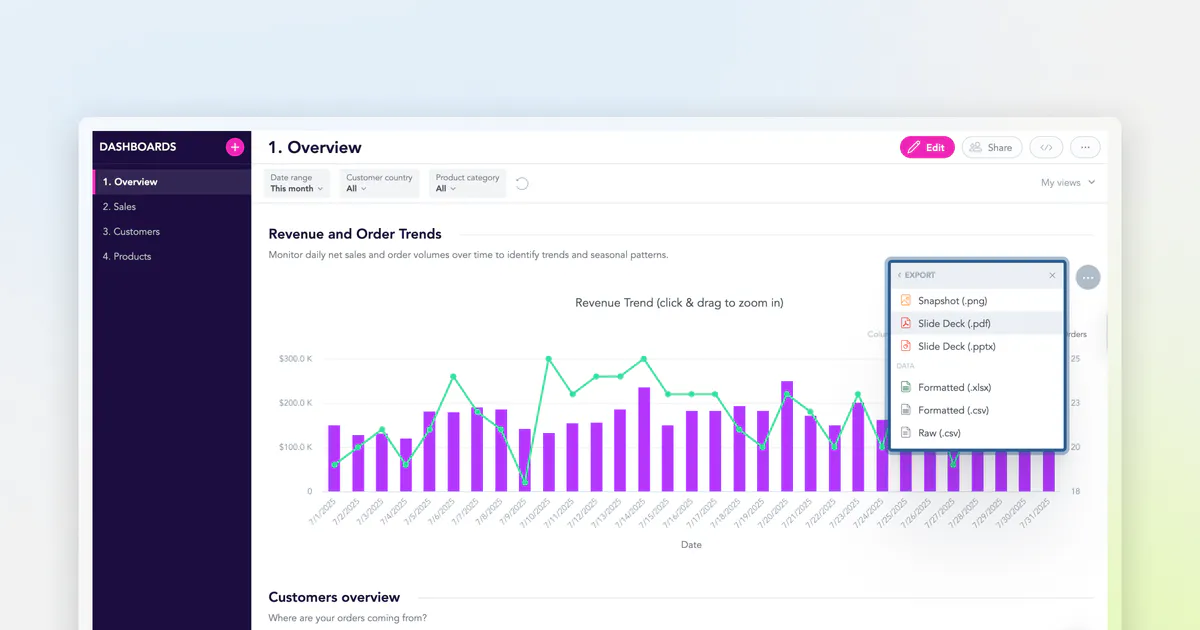Viewport: 1200px width, 630px height.
Task: Open the My views dropdown
Action: click(1068, 183)
